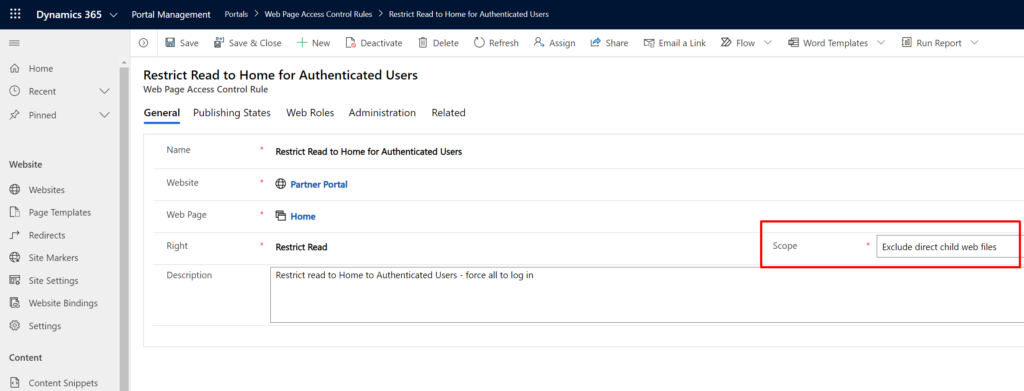Click the Recent clock icon in sidebar

tap(14, 91)
